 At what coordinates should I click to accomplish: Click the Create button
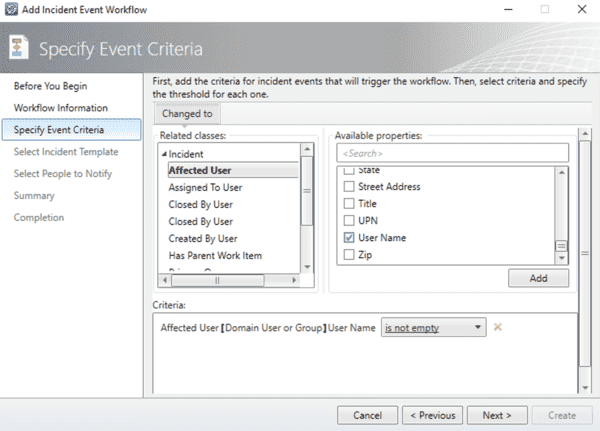tap(562, 415)
